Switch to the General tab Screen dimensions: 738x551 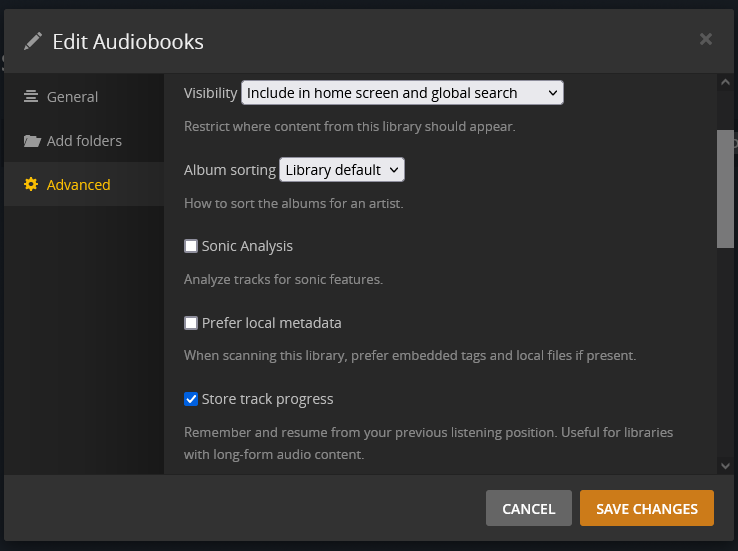72,97
